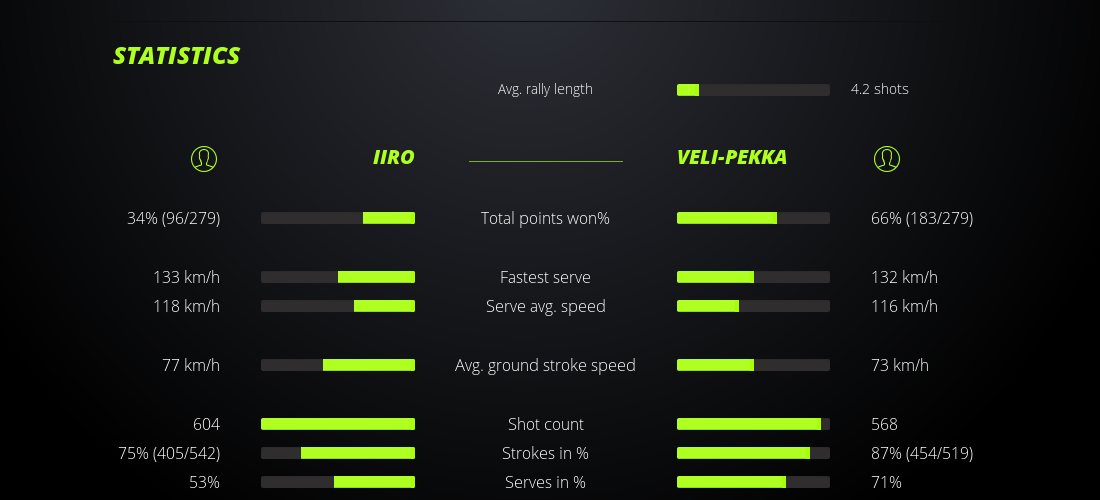Click Iiro's avg. ground stroke speed bar
The height and width of the screenshot is (500, 1100).
tap(338, 365)
